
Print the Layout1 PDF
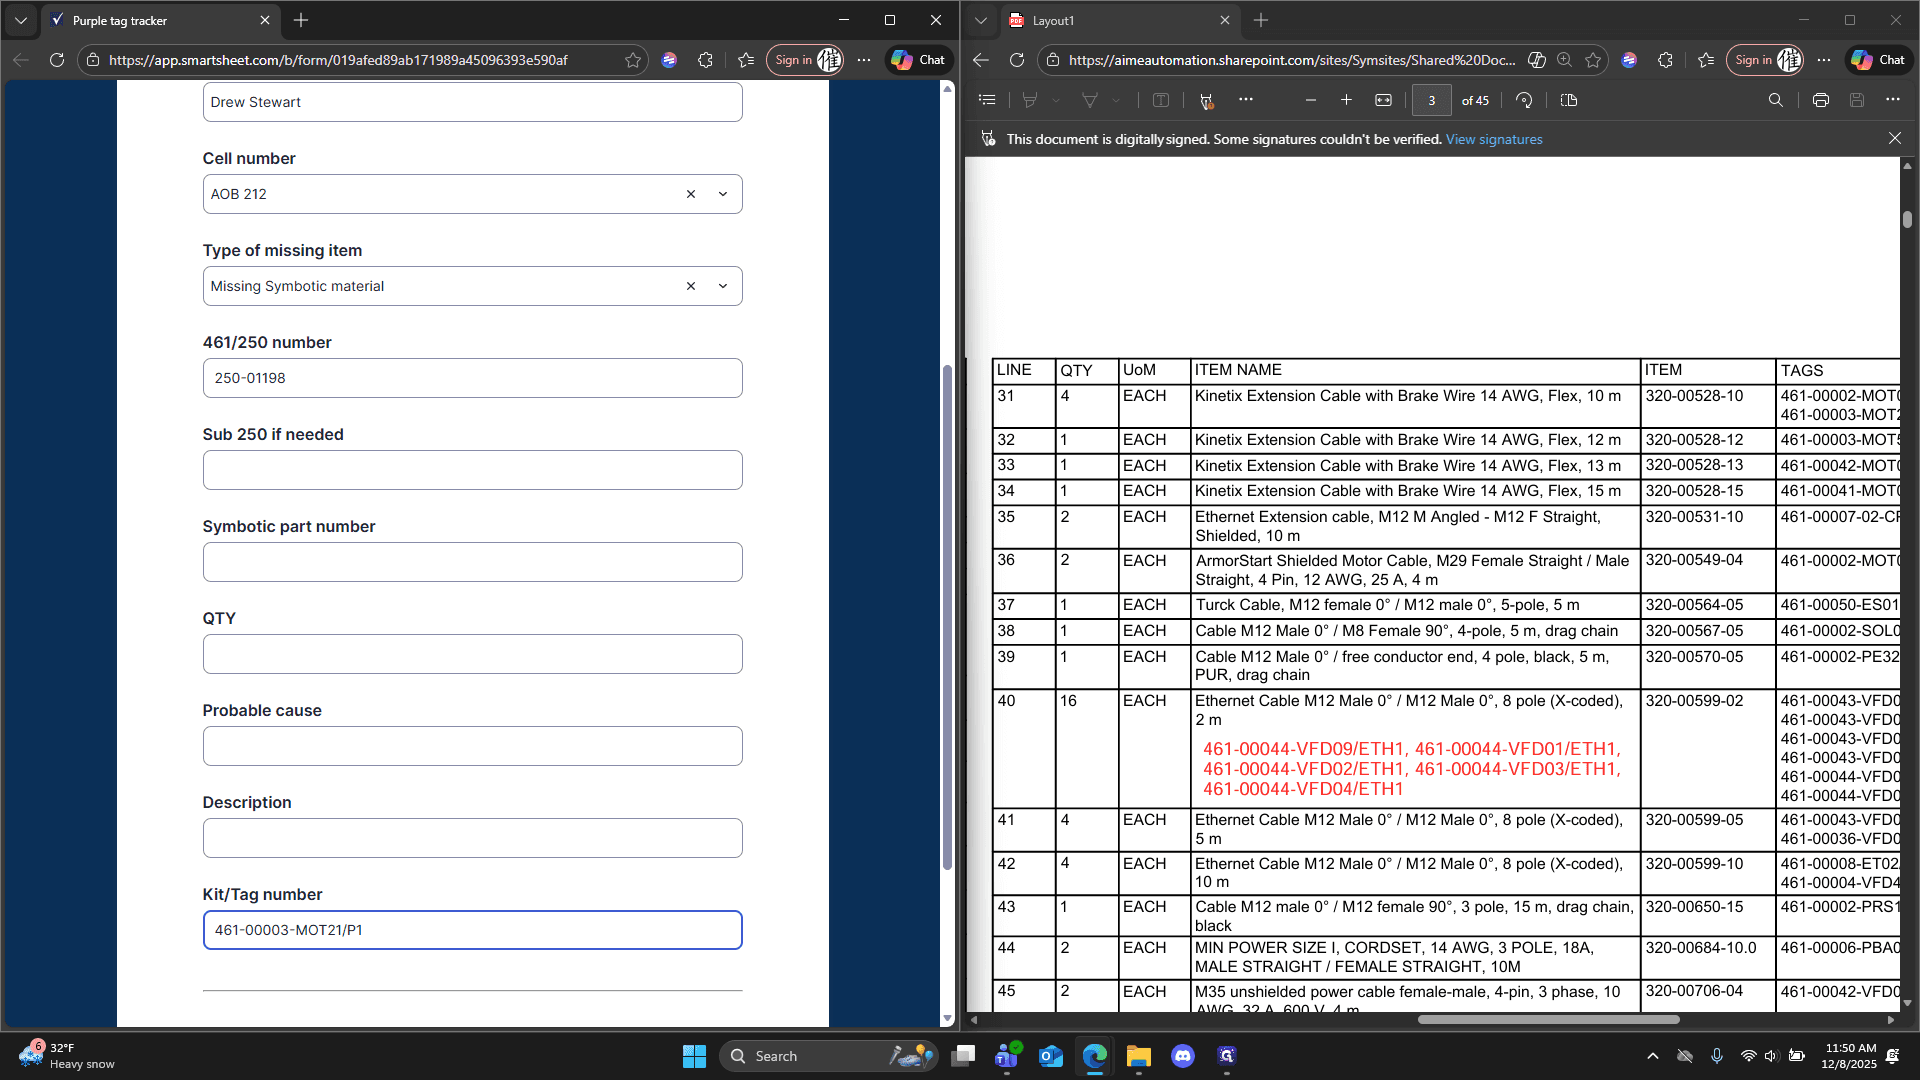[x=1820, y=100]
